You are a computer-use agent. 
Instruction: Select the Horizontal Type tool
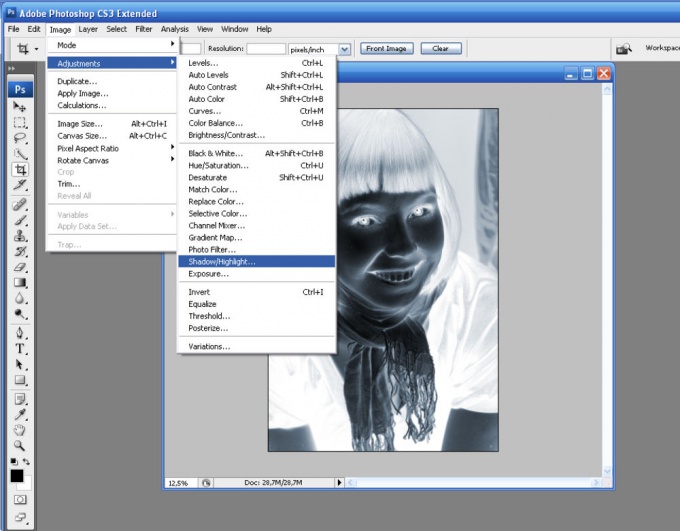click(x=20, y=348)
